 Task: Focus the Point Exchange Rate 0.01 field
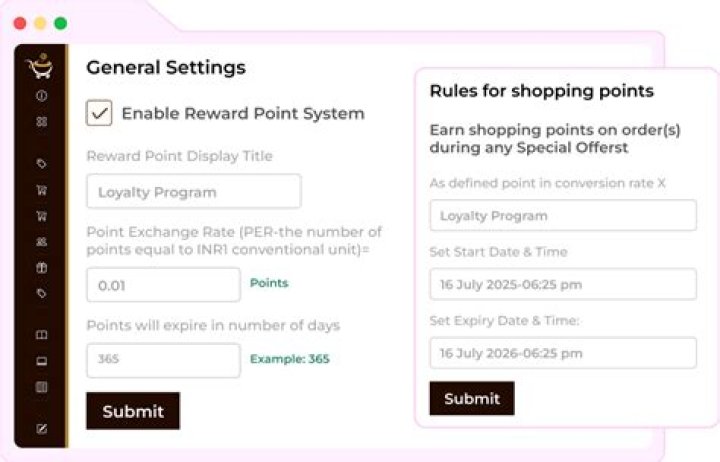click(x=163, y=285)
